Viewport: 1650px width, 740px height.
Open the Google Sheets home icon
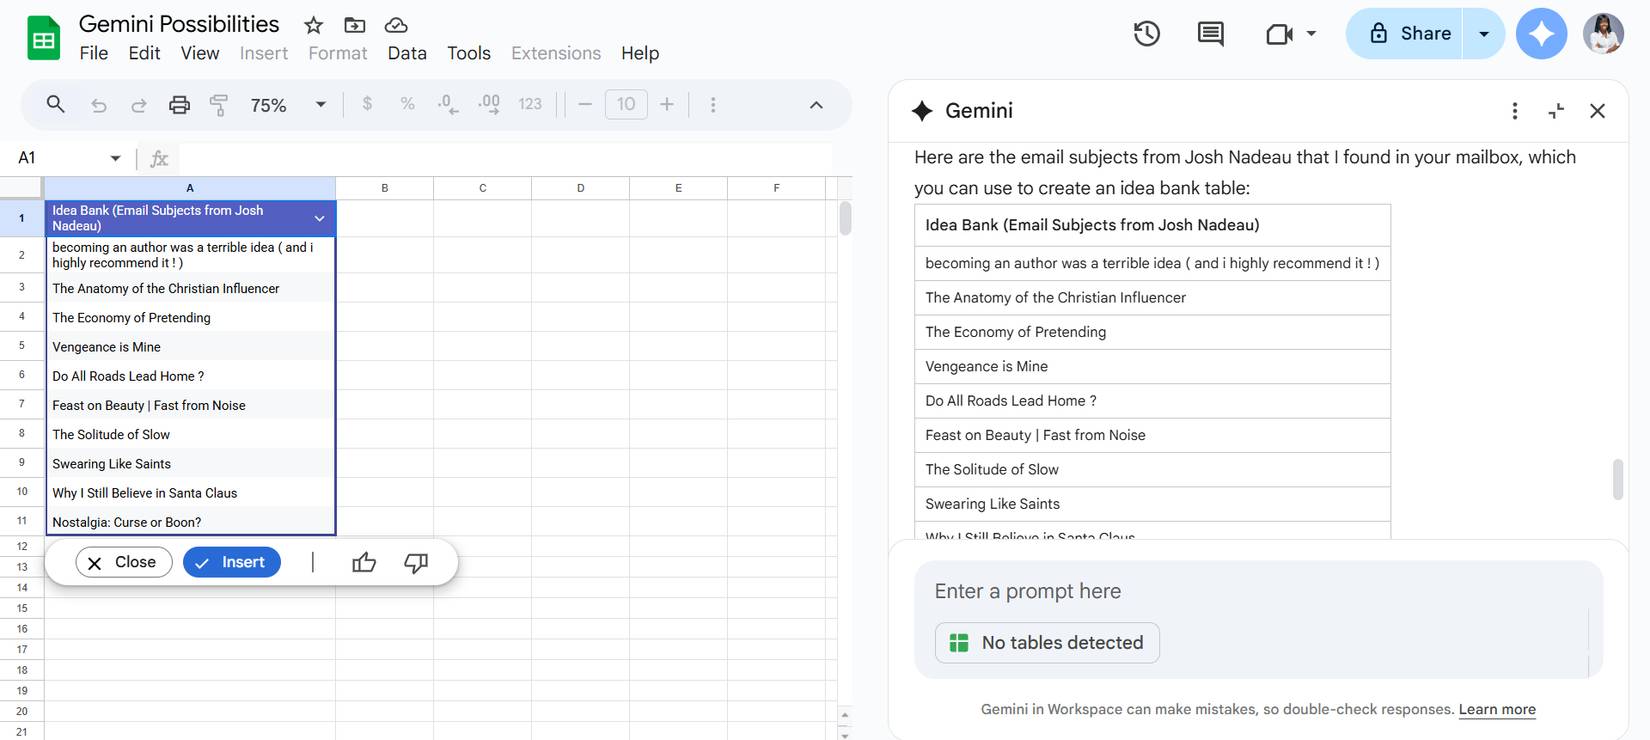tap(43, 39)
